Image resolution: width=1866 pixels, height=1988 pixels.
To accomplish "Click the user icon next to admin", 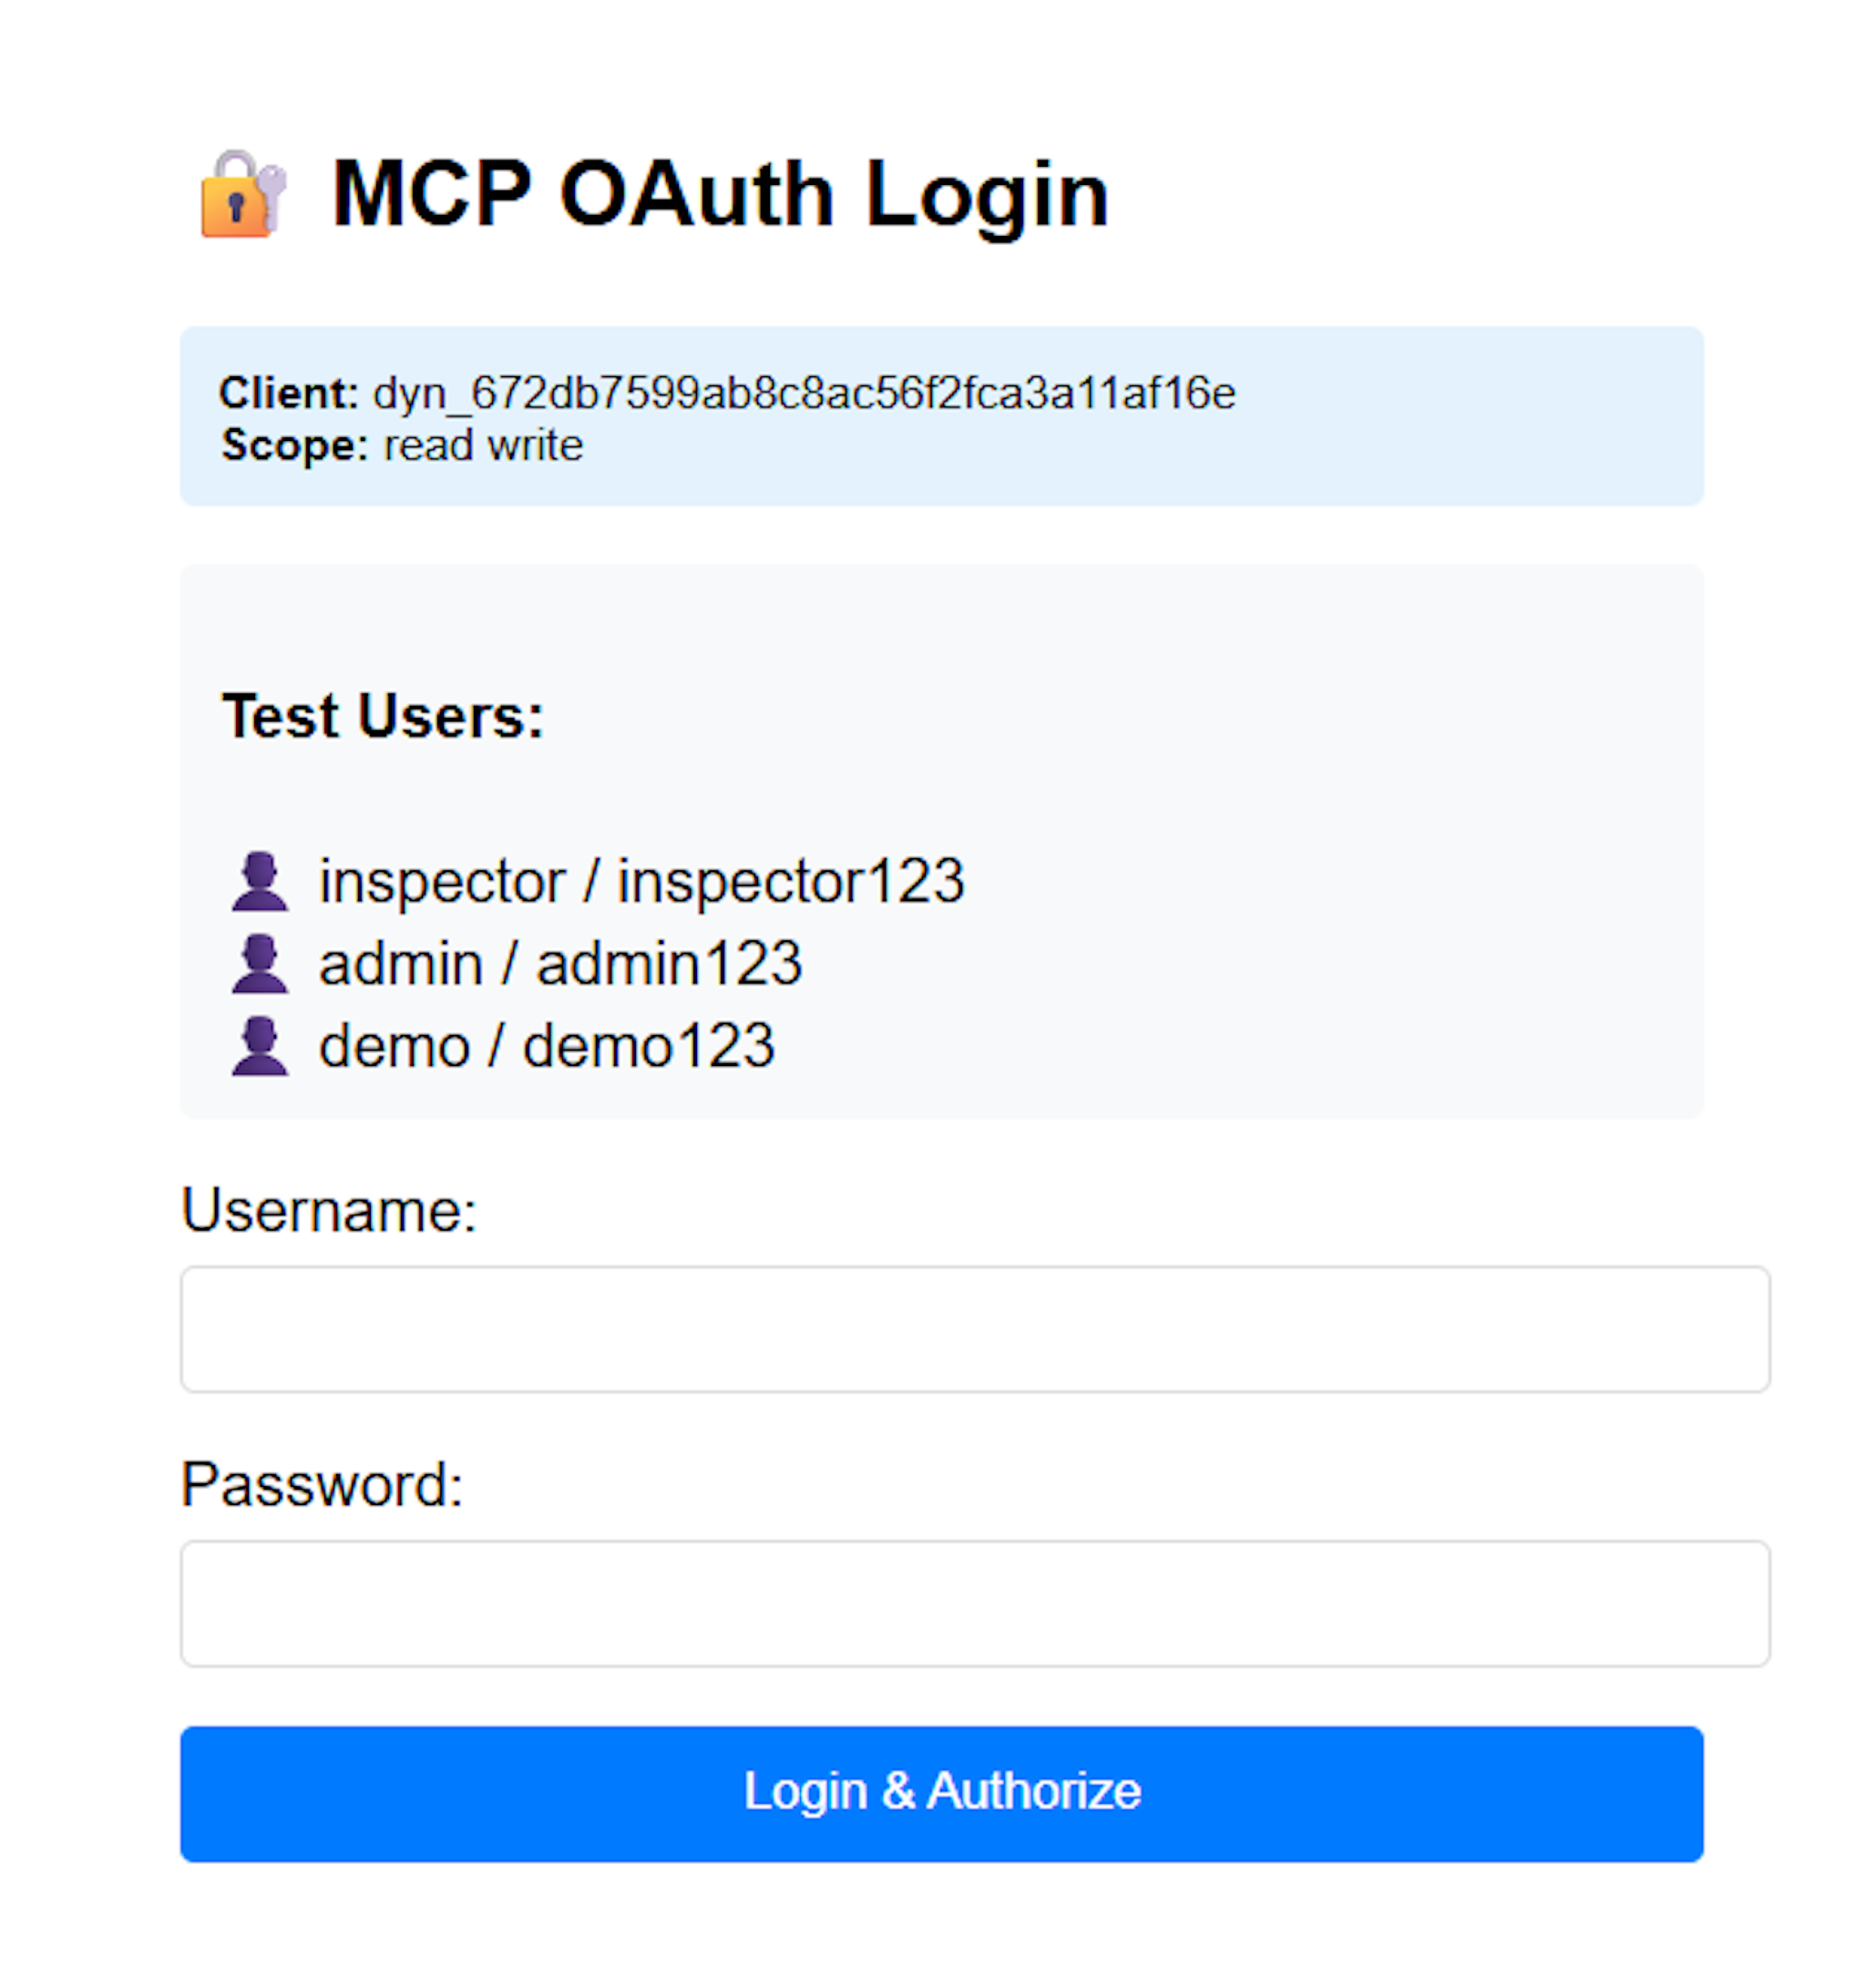I will (x=261, y=963).
